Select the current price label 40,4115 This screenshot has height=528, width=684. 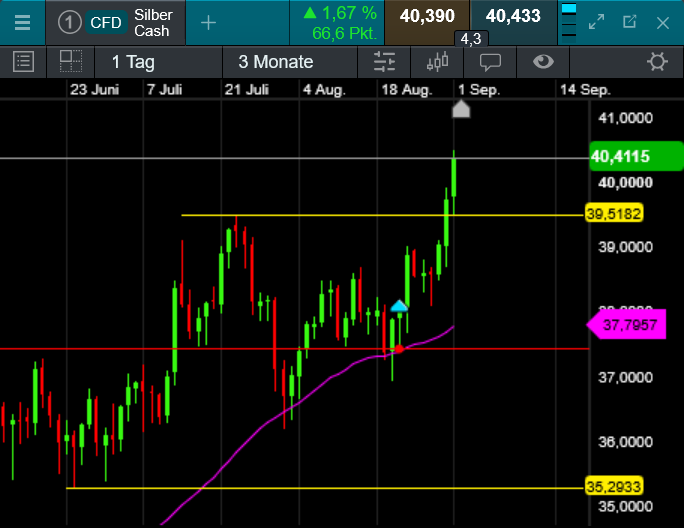[636, 156]
